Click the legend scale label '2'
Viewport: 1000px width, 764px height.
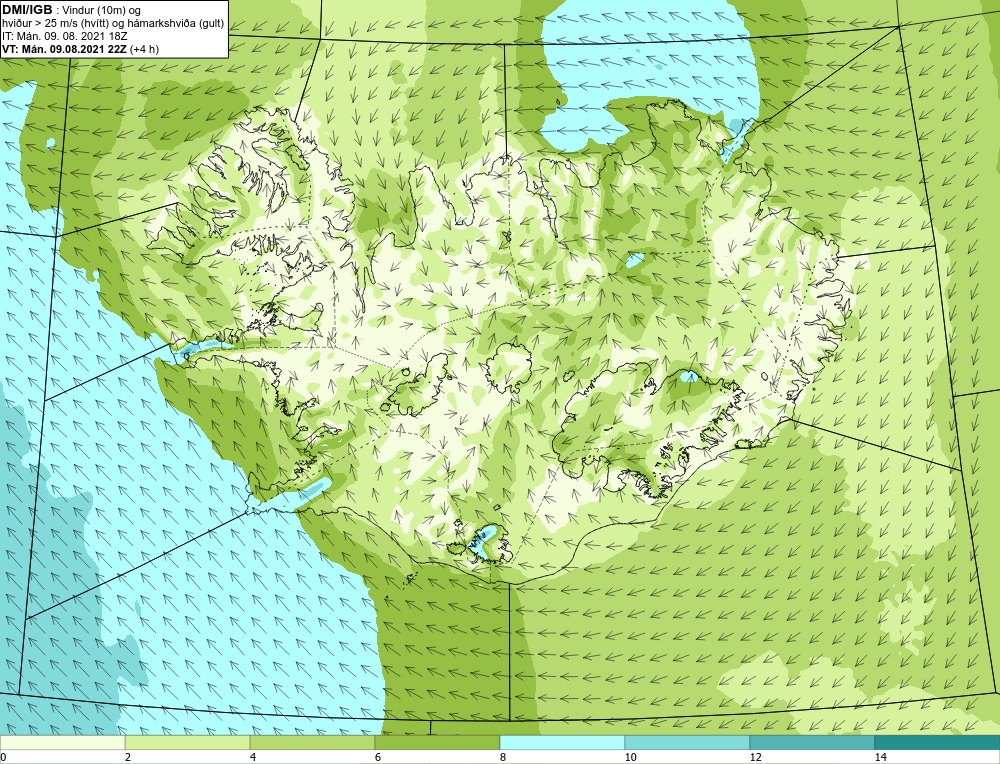[x=128, y=757]
